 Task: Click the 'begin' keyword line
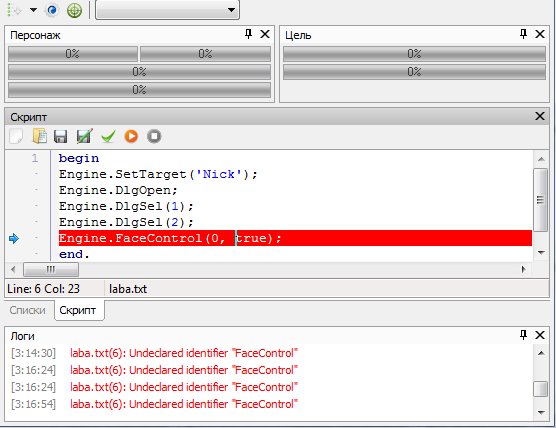point(79,158)
